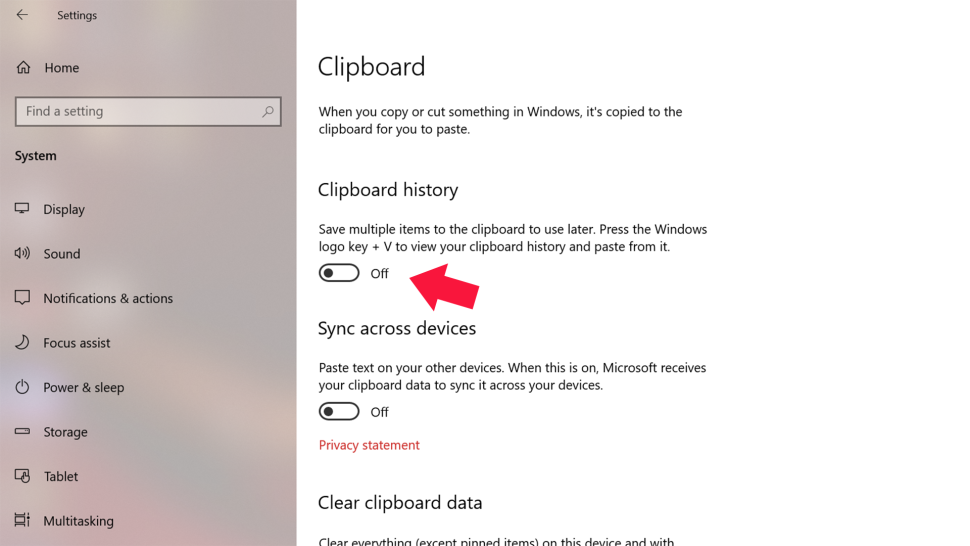Click the back arrow icon
The width and height of the screenshot is (970, 546).
(x=22, y=16)
